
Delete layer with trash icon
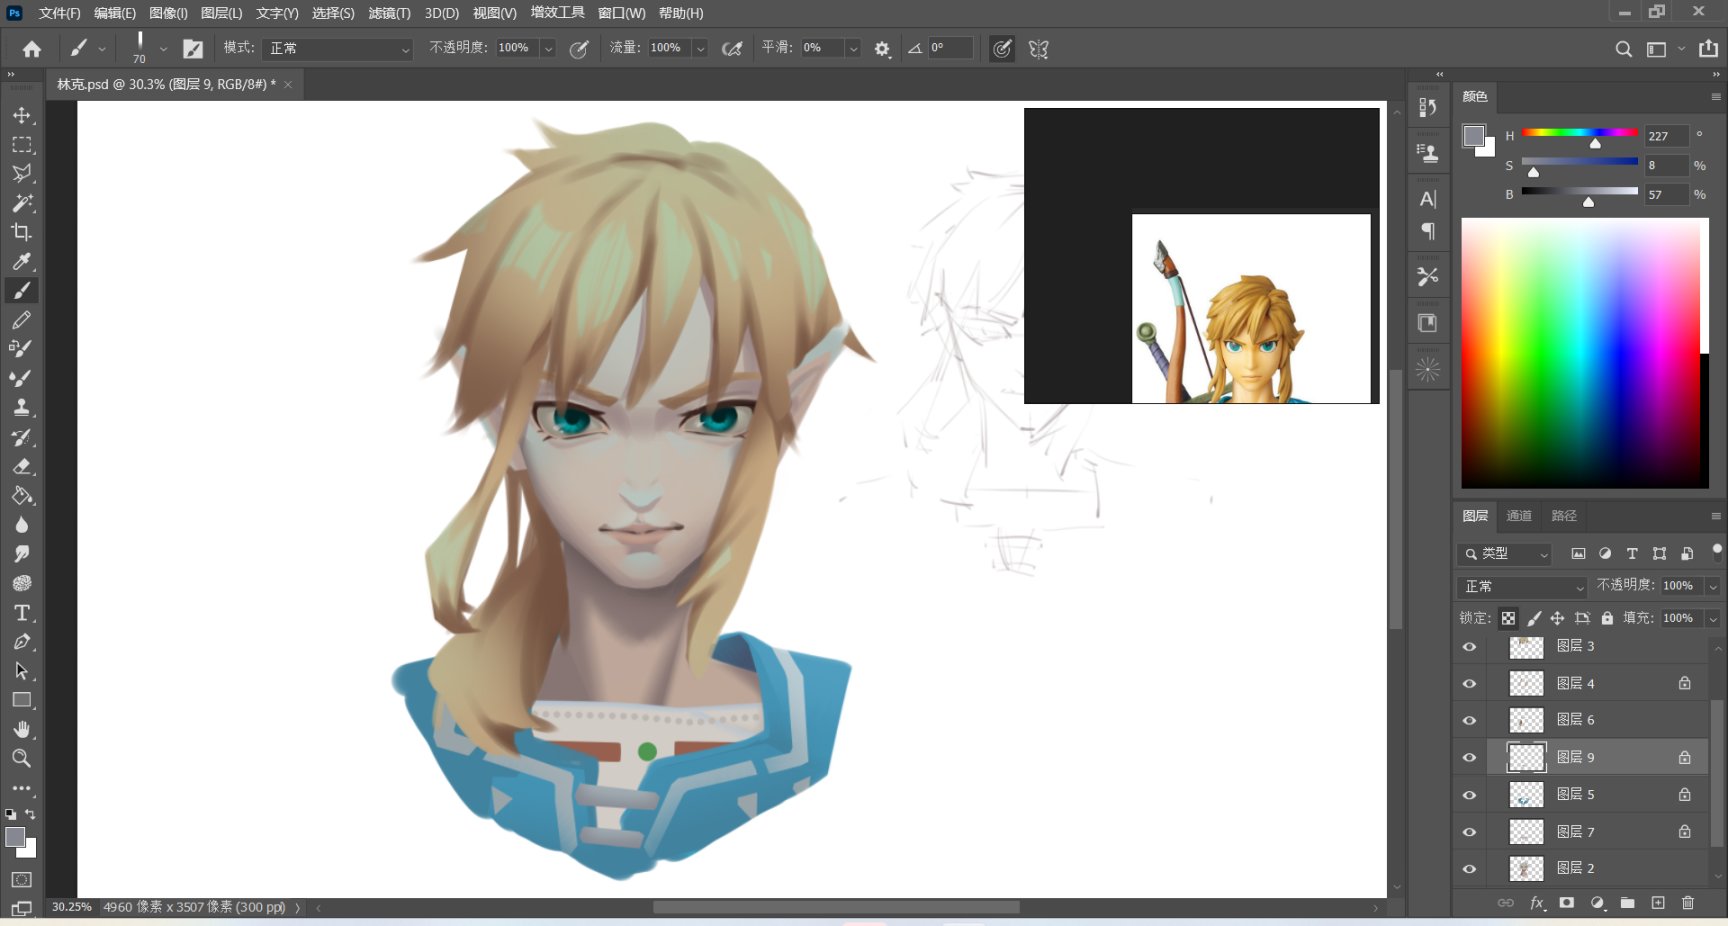click(x=1688, y=903)
